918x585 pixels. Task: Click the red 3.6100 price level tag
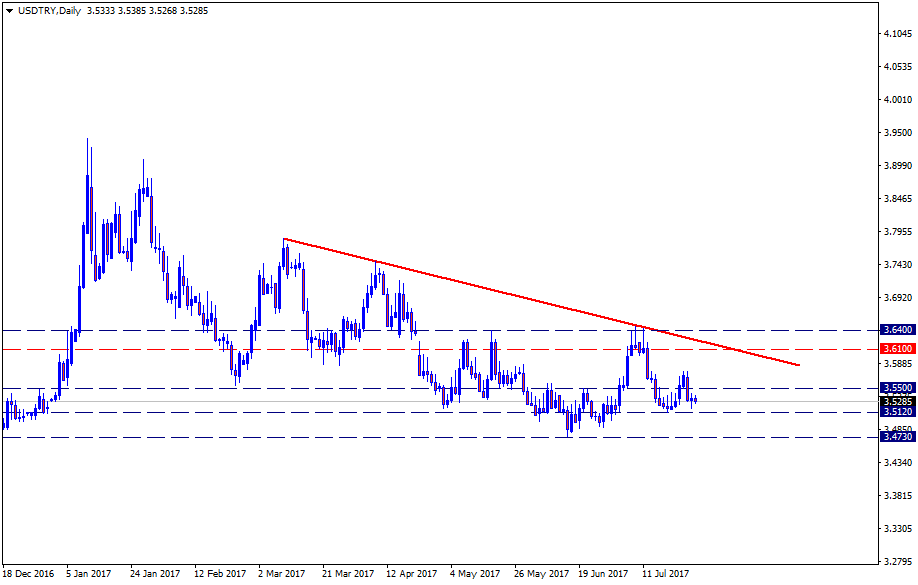pos(896,349)
